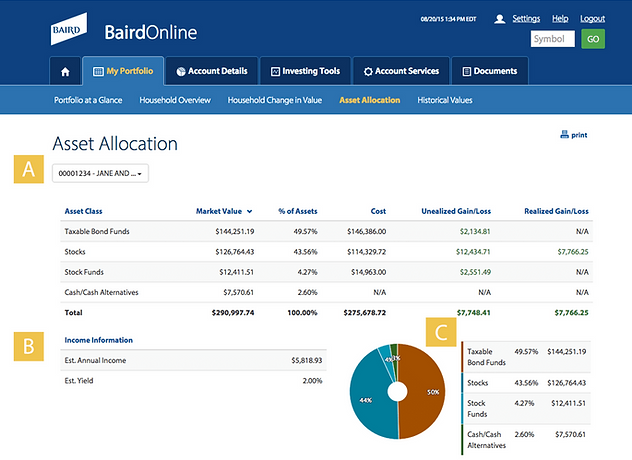Sort by Cost column header
Image resolution: width=632 pixels, height=460 pixels.
coord(378,211)
